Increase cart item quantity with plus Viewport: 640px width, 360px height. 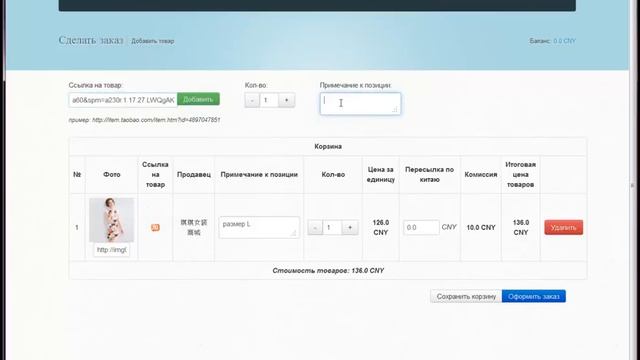point(350,227)
